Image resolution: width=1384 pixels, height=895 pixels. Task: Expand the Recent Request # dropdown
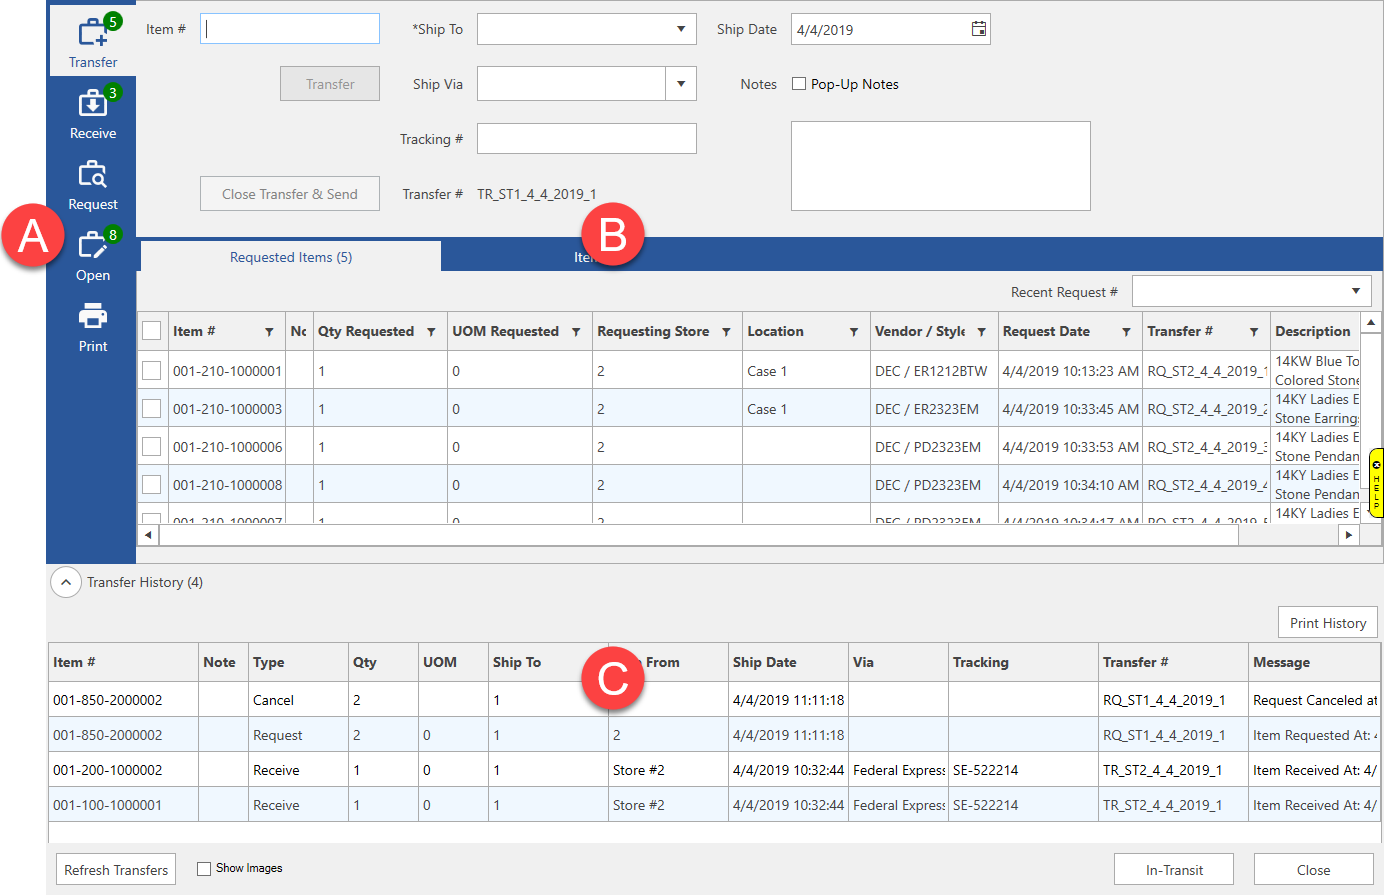tap(1355, 291)
